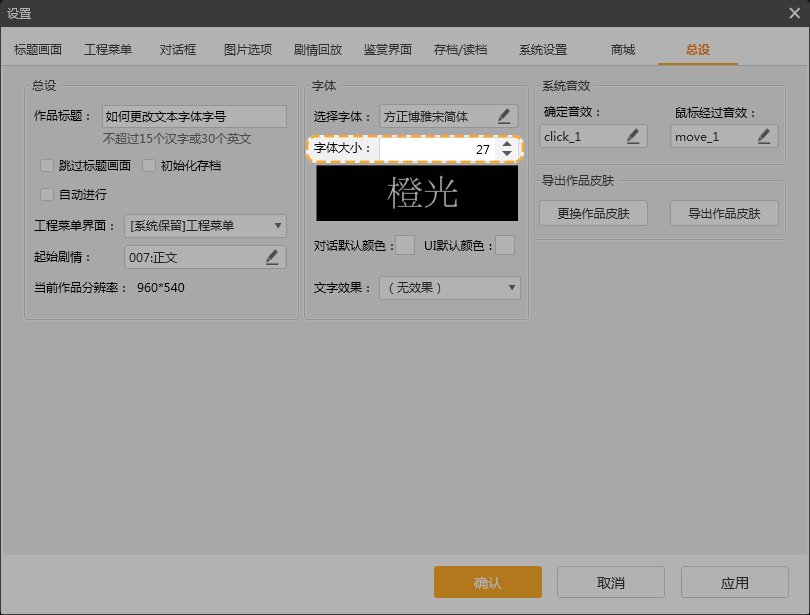Open the UI默认颜色 color swatch
Viewport: 810px width, 615px height.
click(505, 246)
